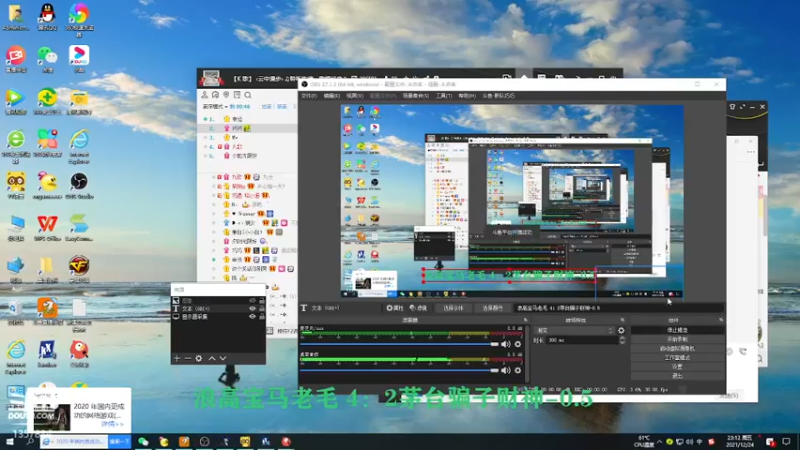Click the OBS icon in the taskbar

click(205, 441)
